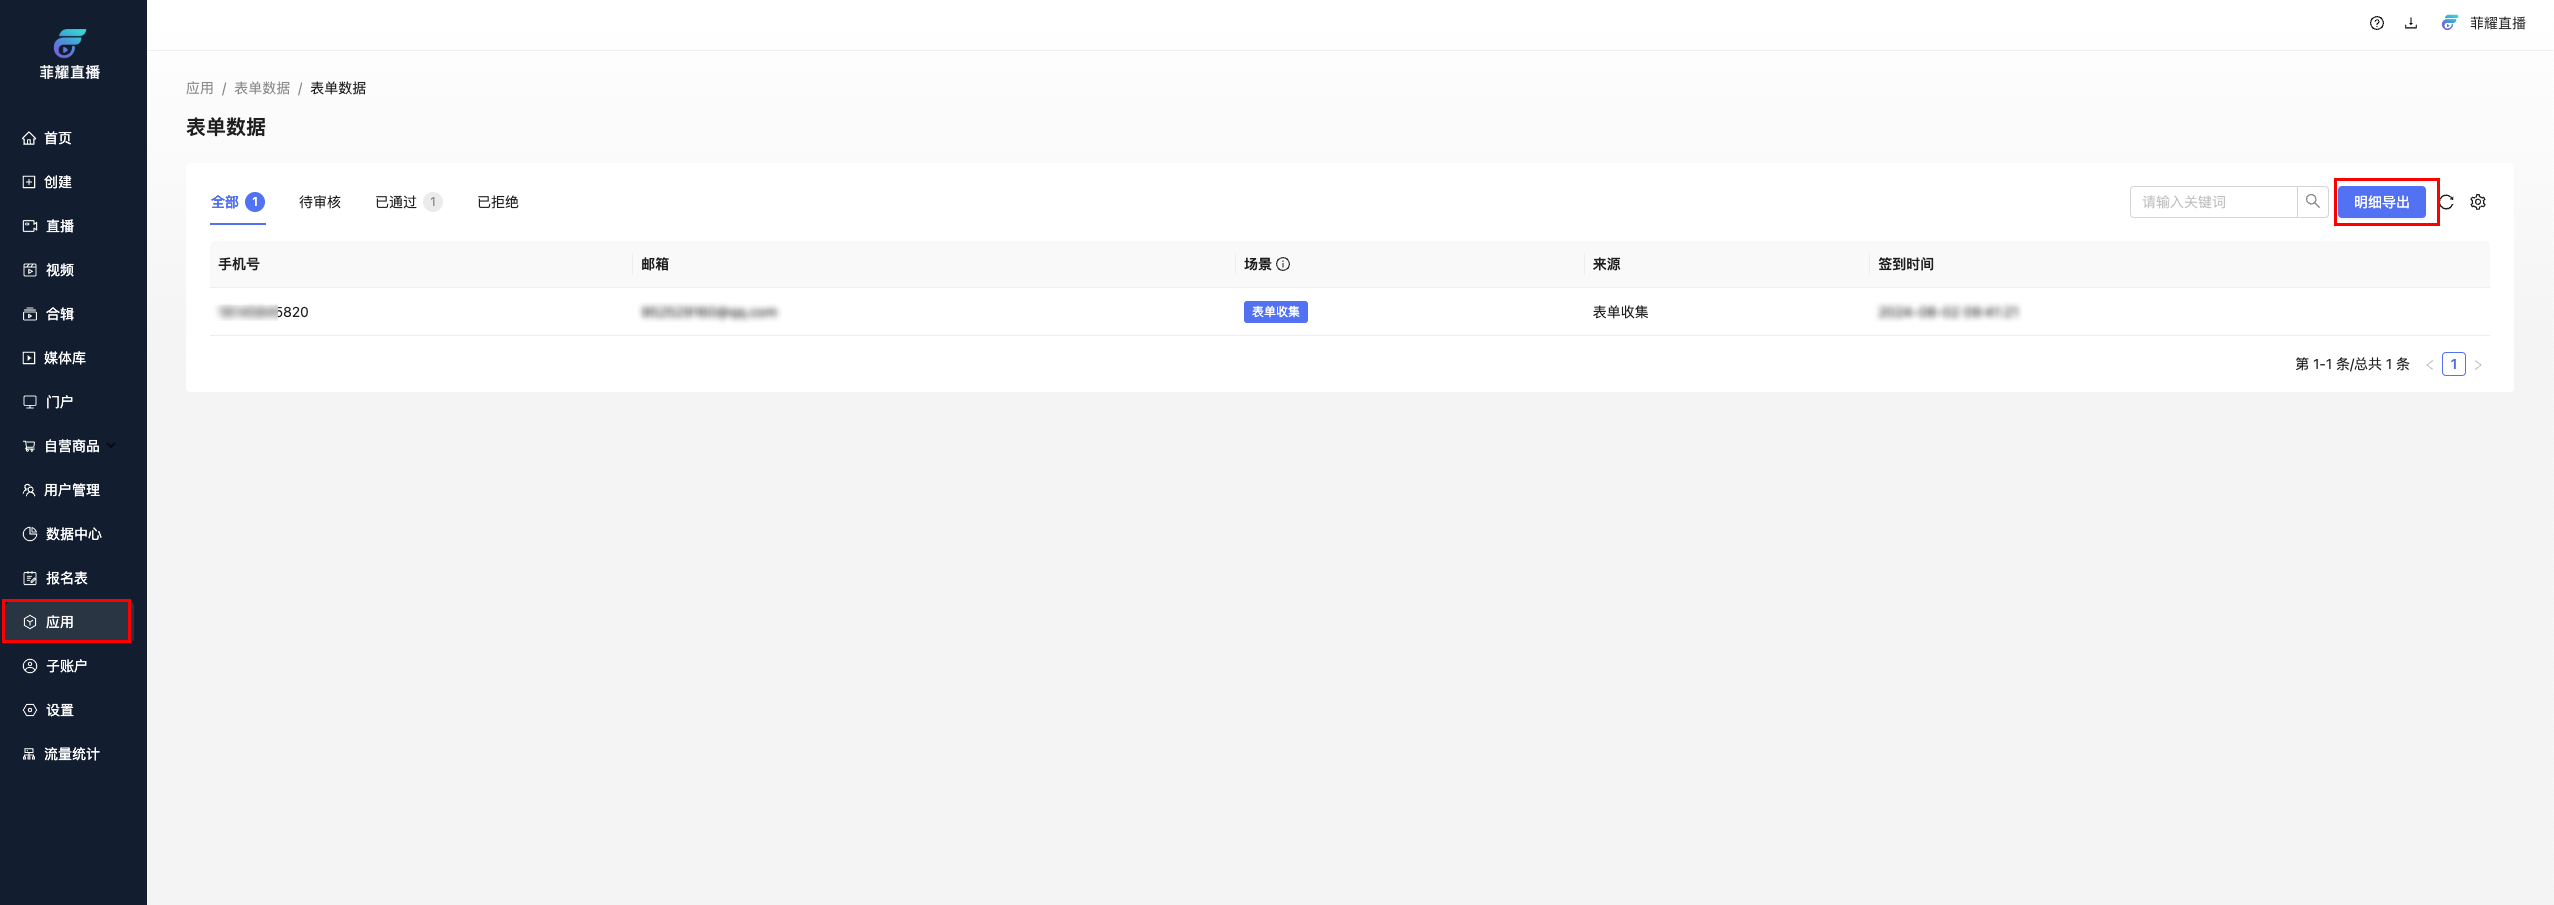Click the 菲耀直播 logo in sidebar
The width and height of the screenshot is (2554, 905).
tap(69, 54)
